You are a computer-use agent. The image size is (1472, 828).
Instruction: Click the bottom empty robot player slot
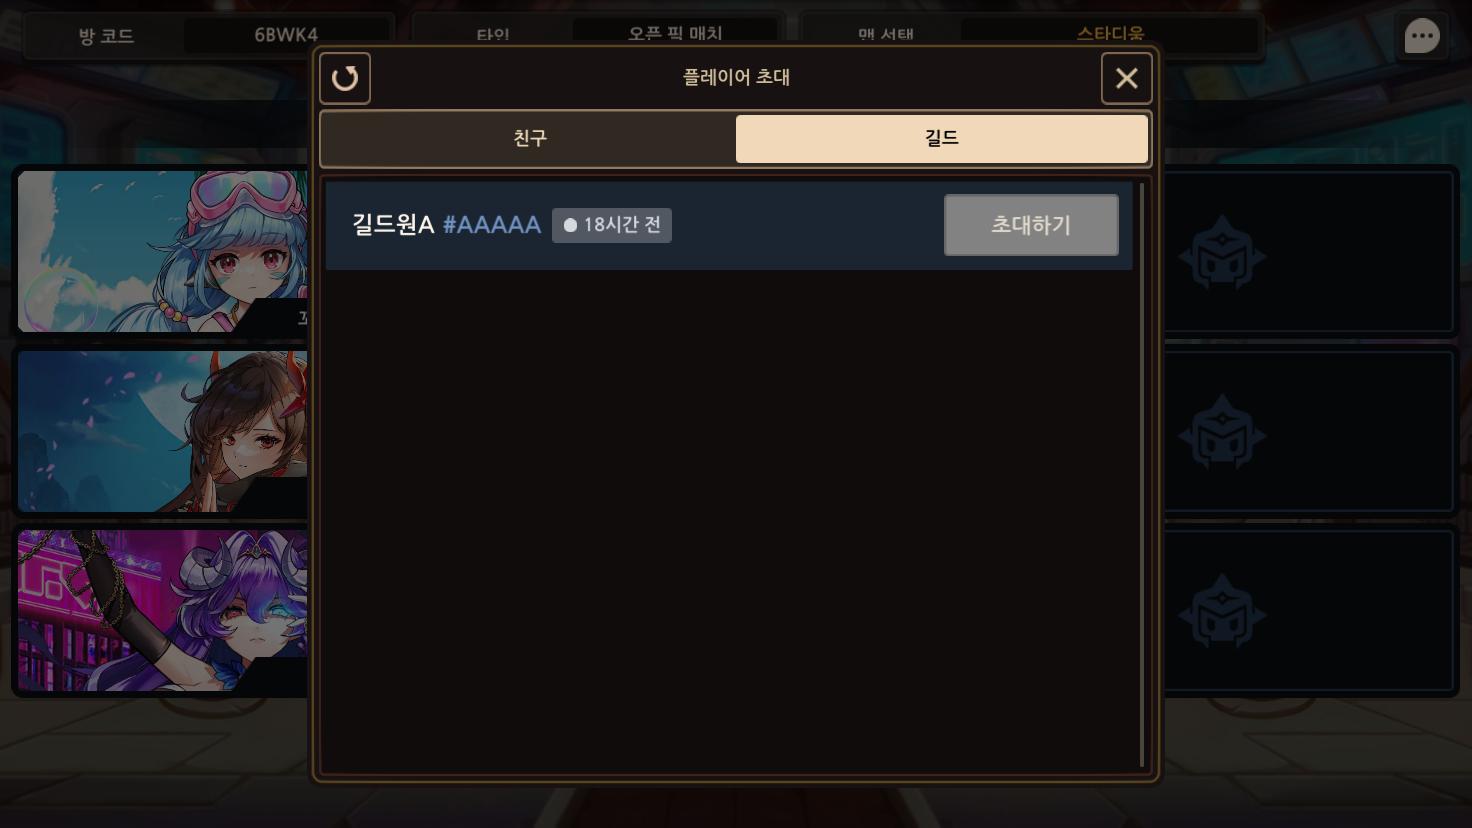(1309, 611)
